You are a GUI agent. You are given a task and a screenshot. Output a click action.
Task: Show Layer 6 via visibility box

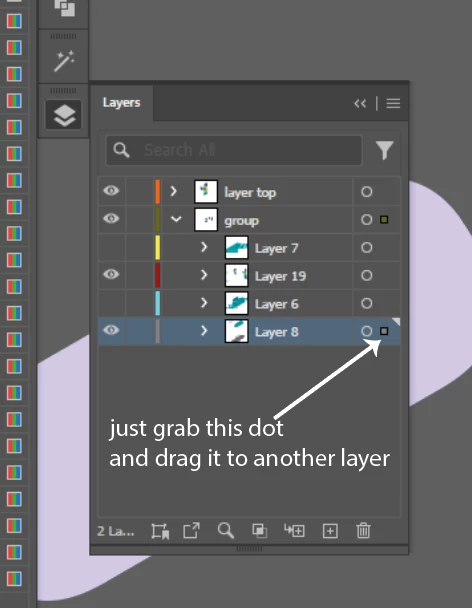(x=112, y=304)
